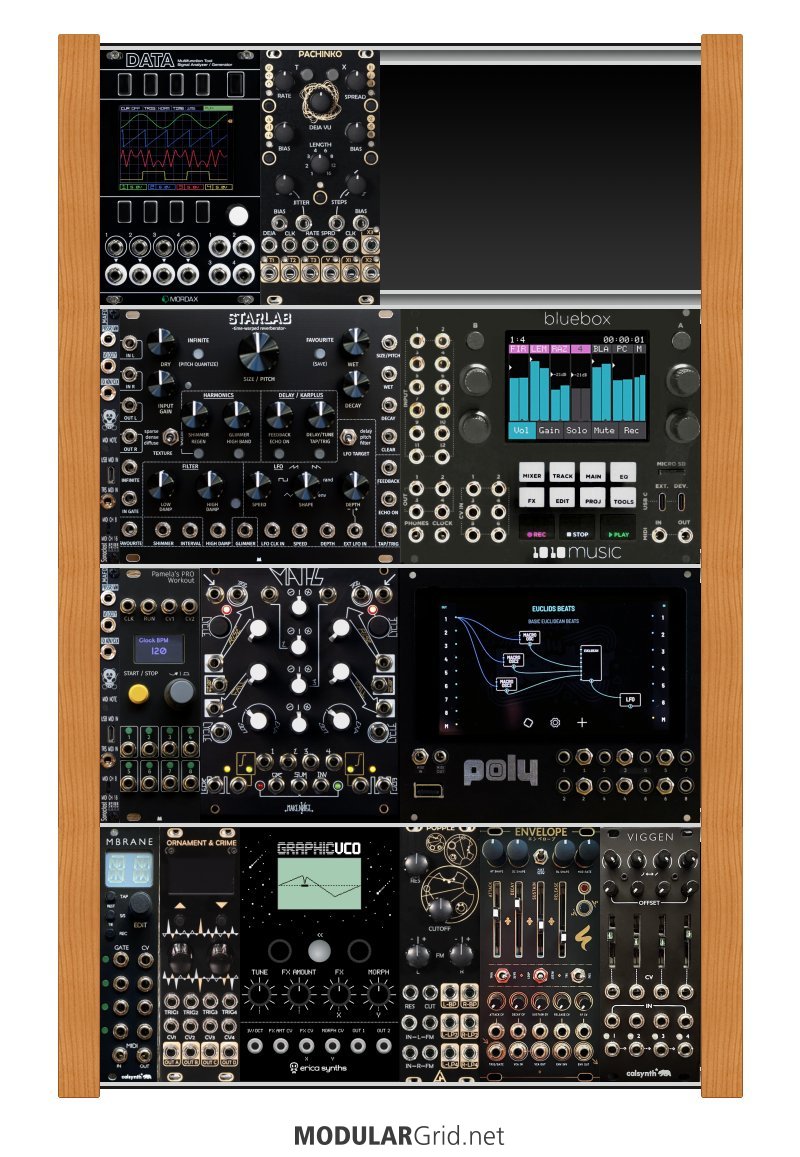Click the Poly logo below the touchscreen
This screenshot has height=1157, width=800.
click(x=500, y=772)
